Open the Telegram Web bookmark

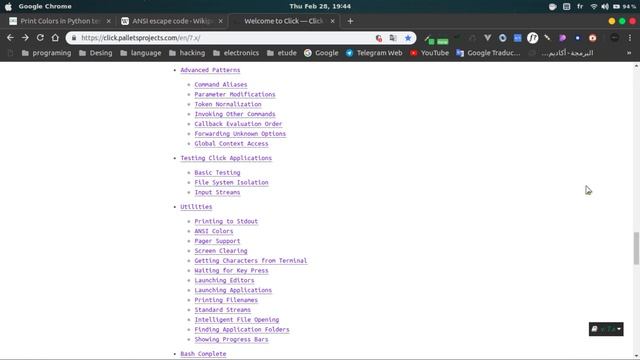point(374,53)
